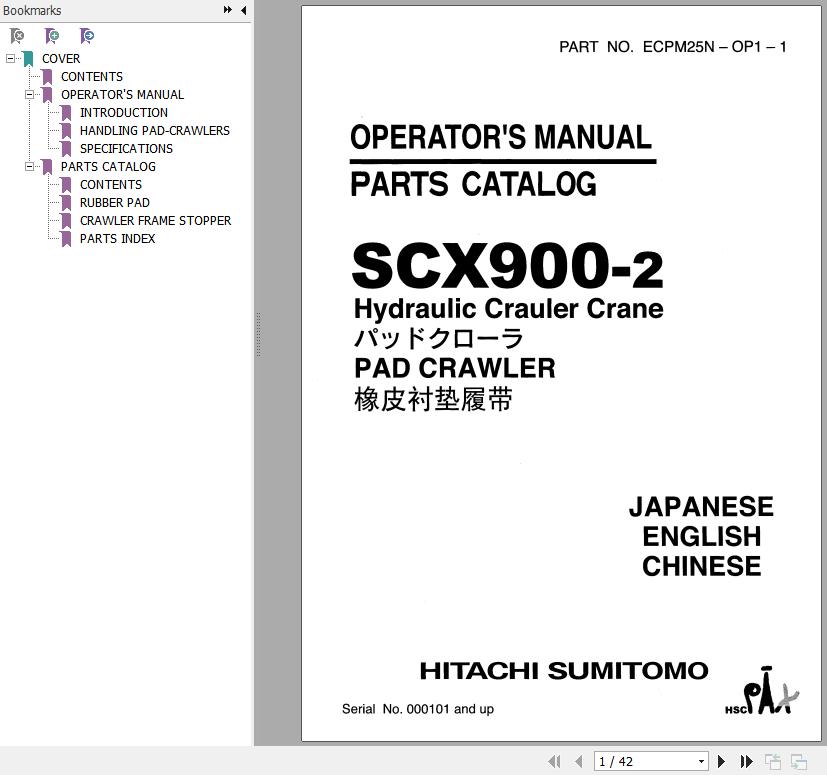
Task: Jump to the PARTS INDEX bookmark
Action: [x=118, y=238]
